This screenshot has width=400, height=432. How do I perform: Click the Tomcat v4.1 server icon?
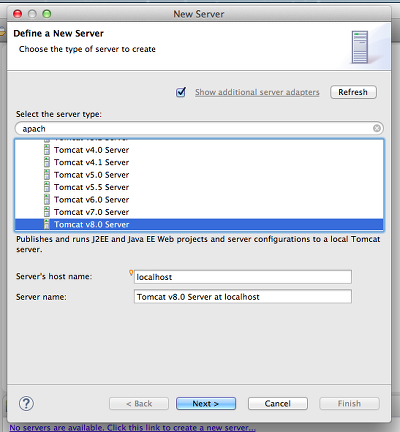(x=47, y=162)
